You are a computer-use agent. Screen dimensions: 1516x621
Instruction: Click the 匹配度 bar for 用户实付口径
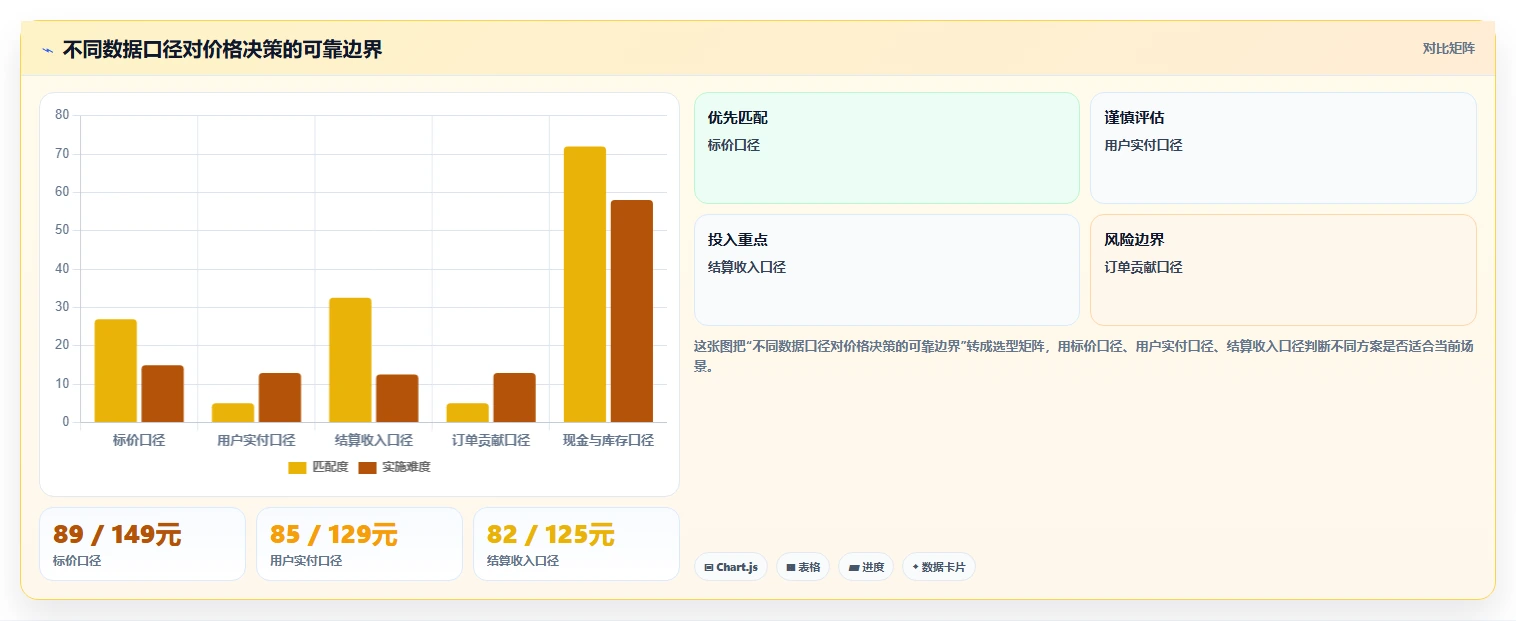click(233, 412)
